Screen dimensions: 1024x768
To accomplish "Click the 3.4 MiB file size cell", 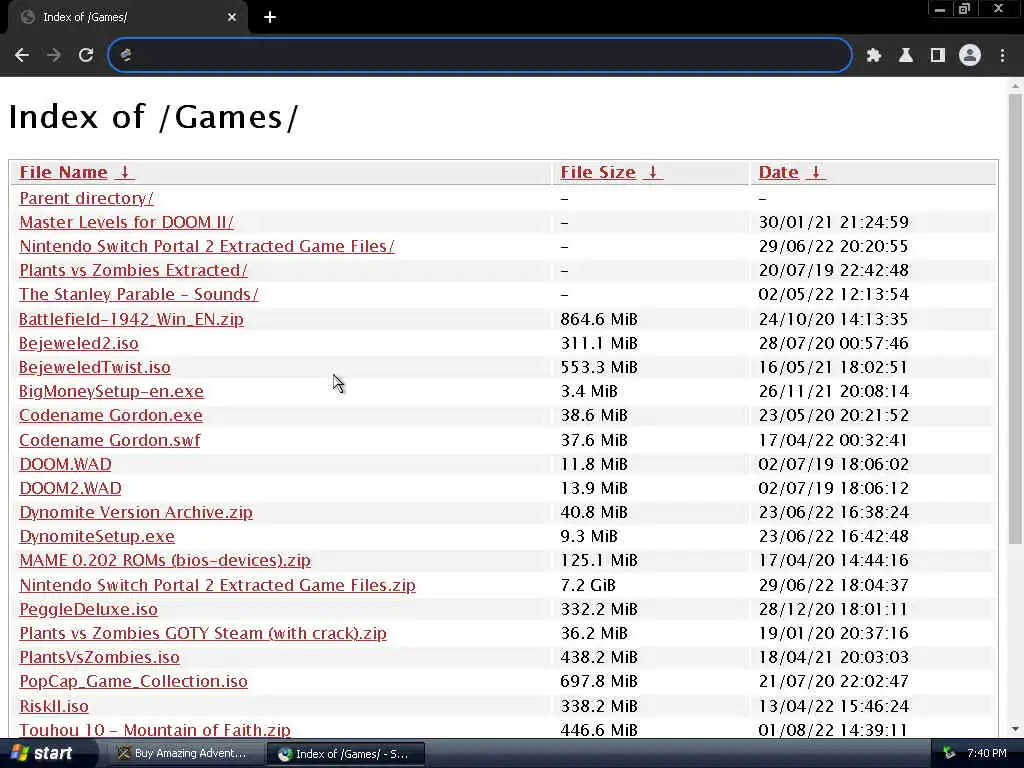I will point(589,392).
